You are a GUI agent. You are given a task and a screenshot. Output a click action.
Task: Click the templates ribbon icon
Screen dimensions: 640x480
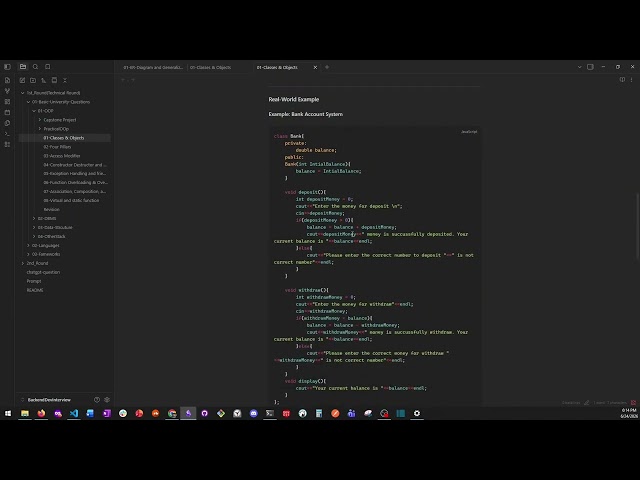point(7,123)
